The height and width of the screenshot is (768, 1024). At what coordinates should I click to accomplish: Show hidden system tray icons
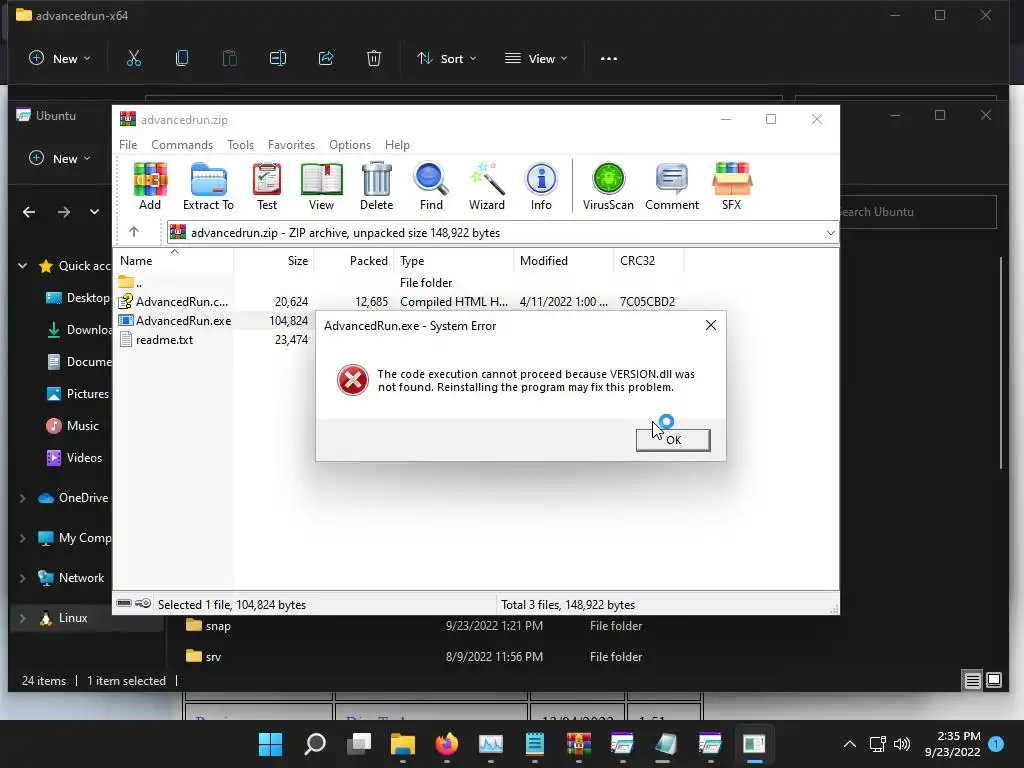coord(850,744)
